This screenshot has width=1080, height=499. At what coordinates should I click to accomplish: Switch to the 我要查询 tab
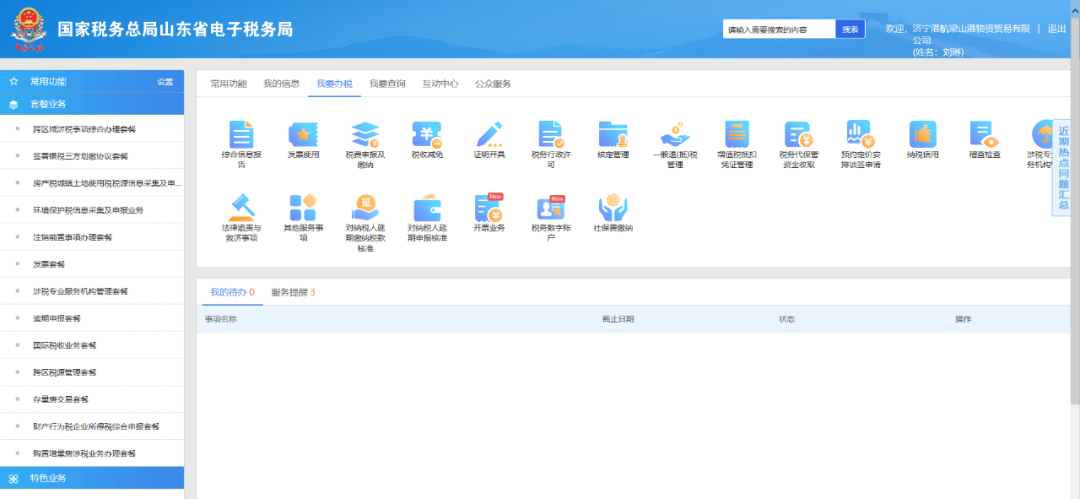(x=387, y=84)
